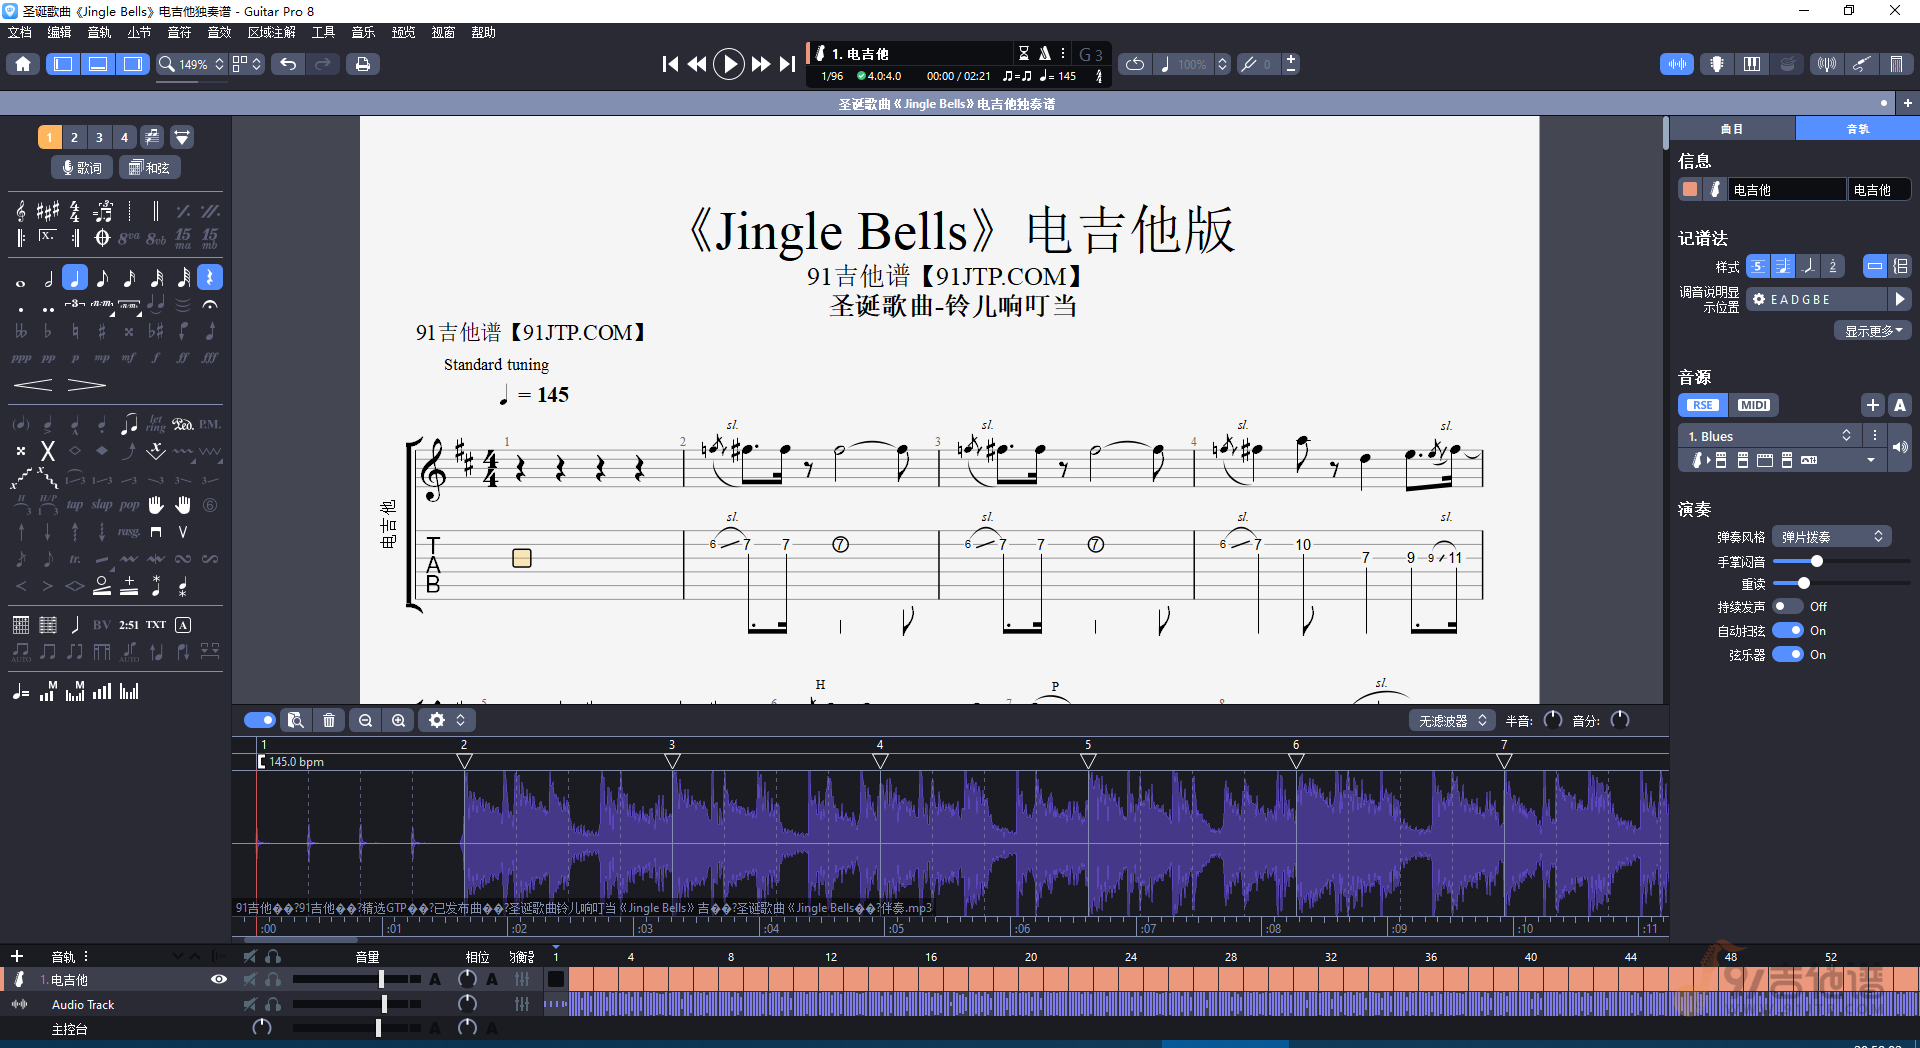Zoom in on the audio waveform

pos(399,720)
